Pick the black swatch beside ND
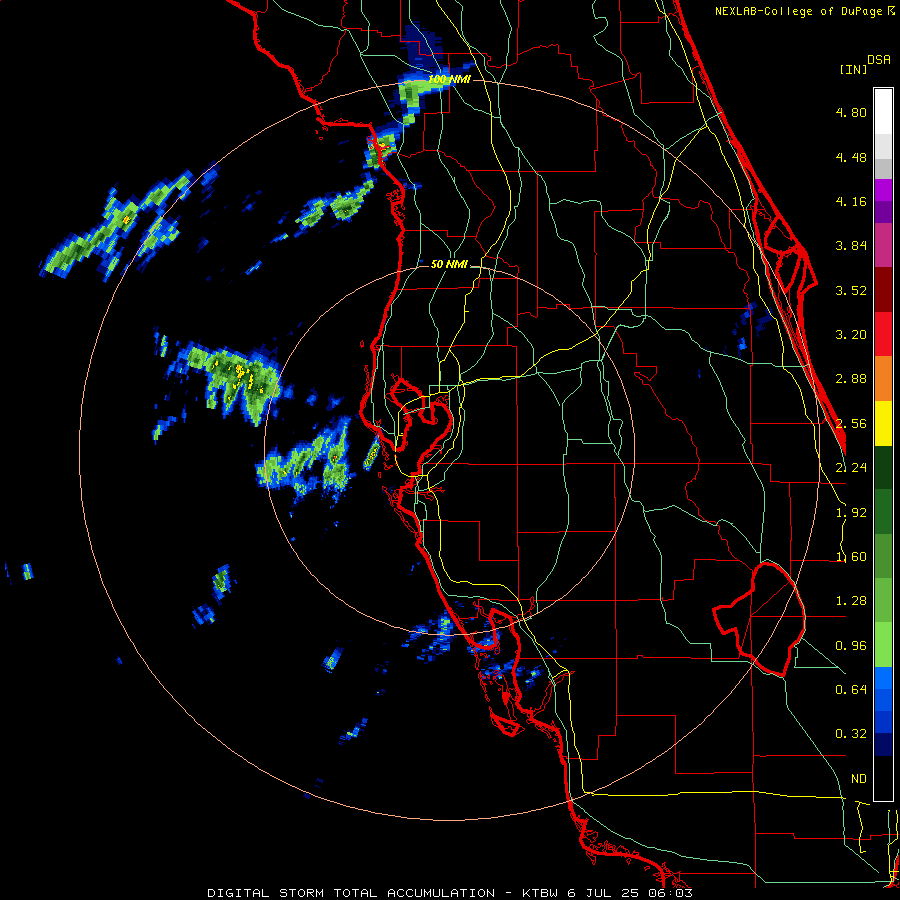Image resolution: width=900 pixels, height=900 pixels. click(x=883, y=778)
